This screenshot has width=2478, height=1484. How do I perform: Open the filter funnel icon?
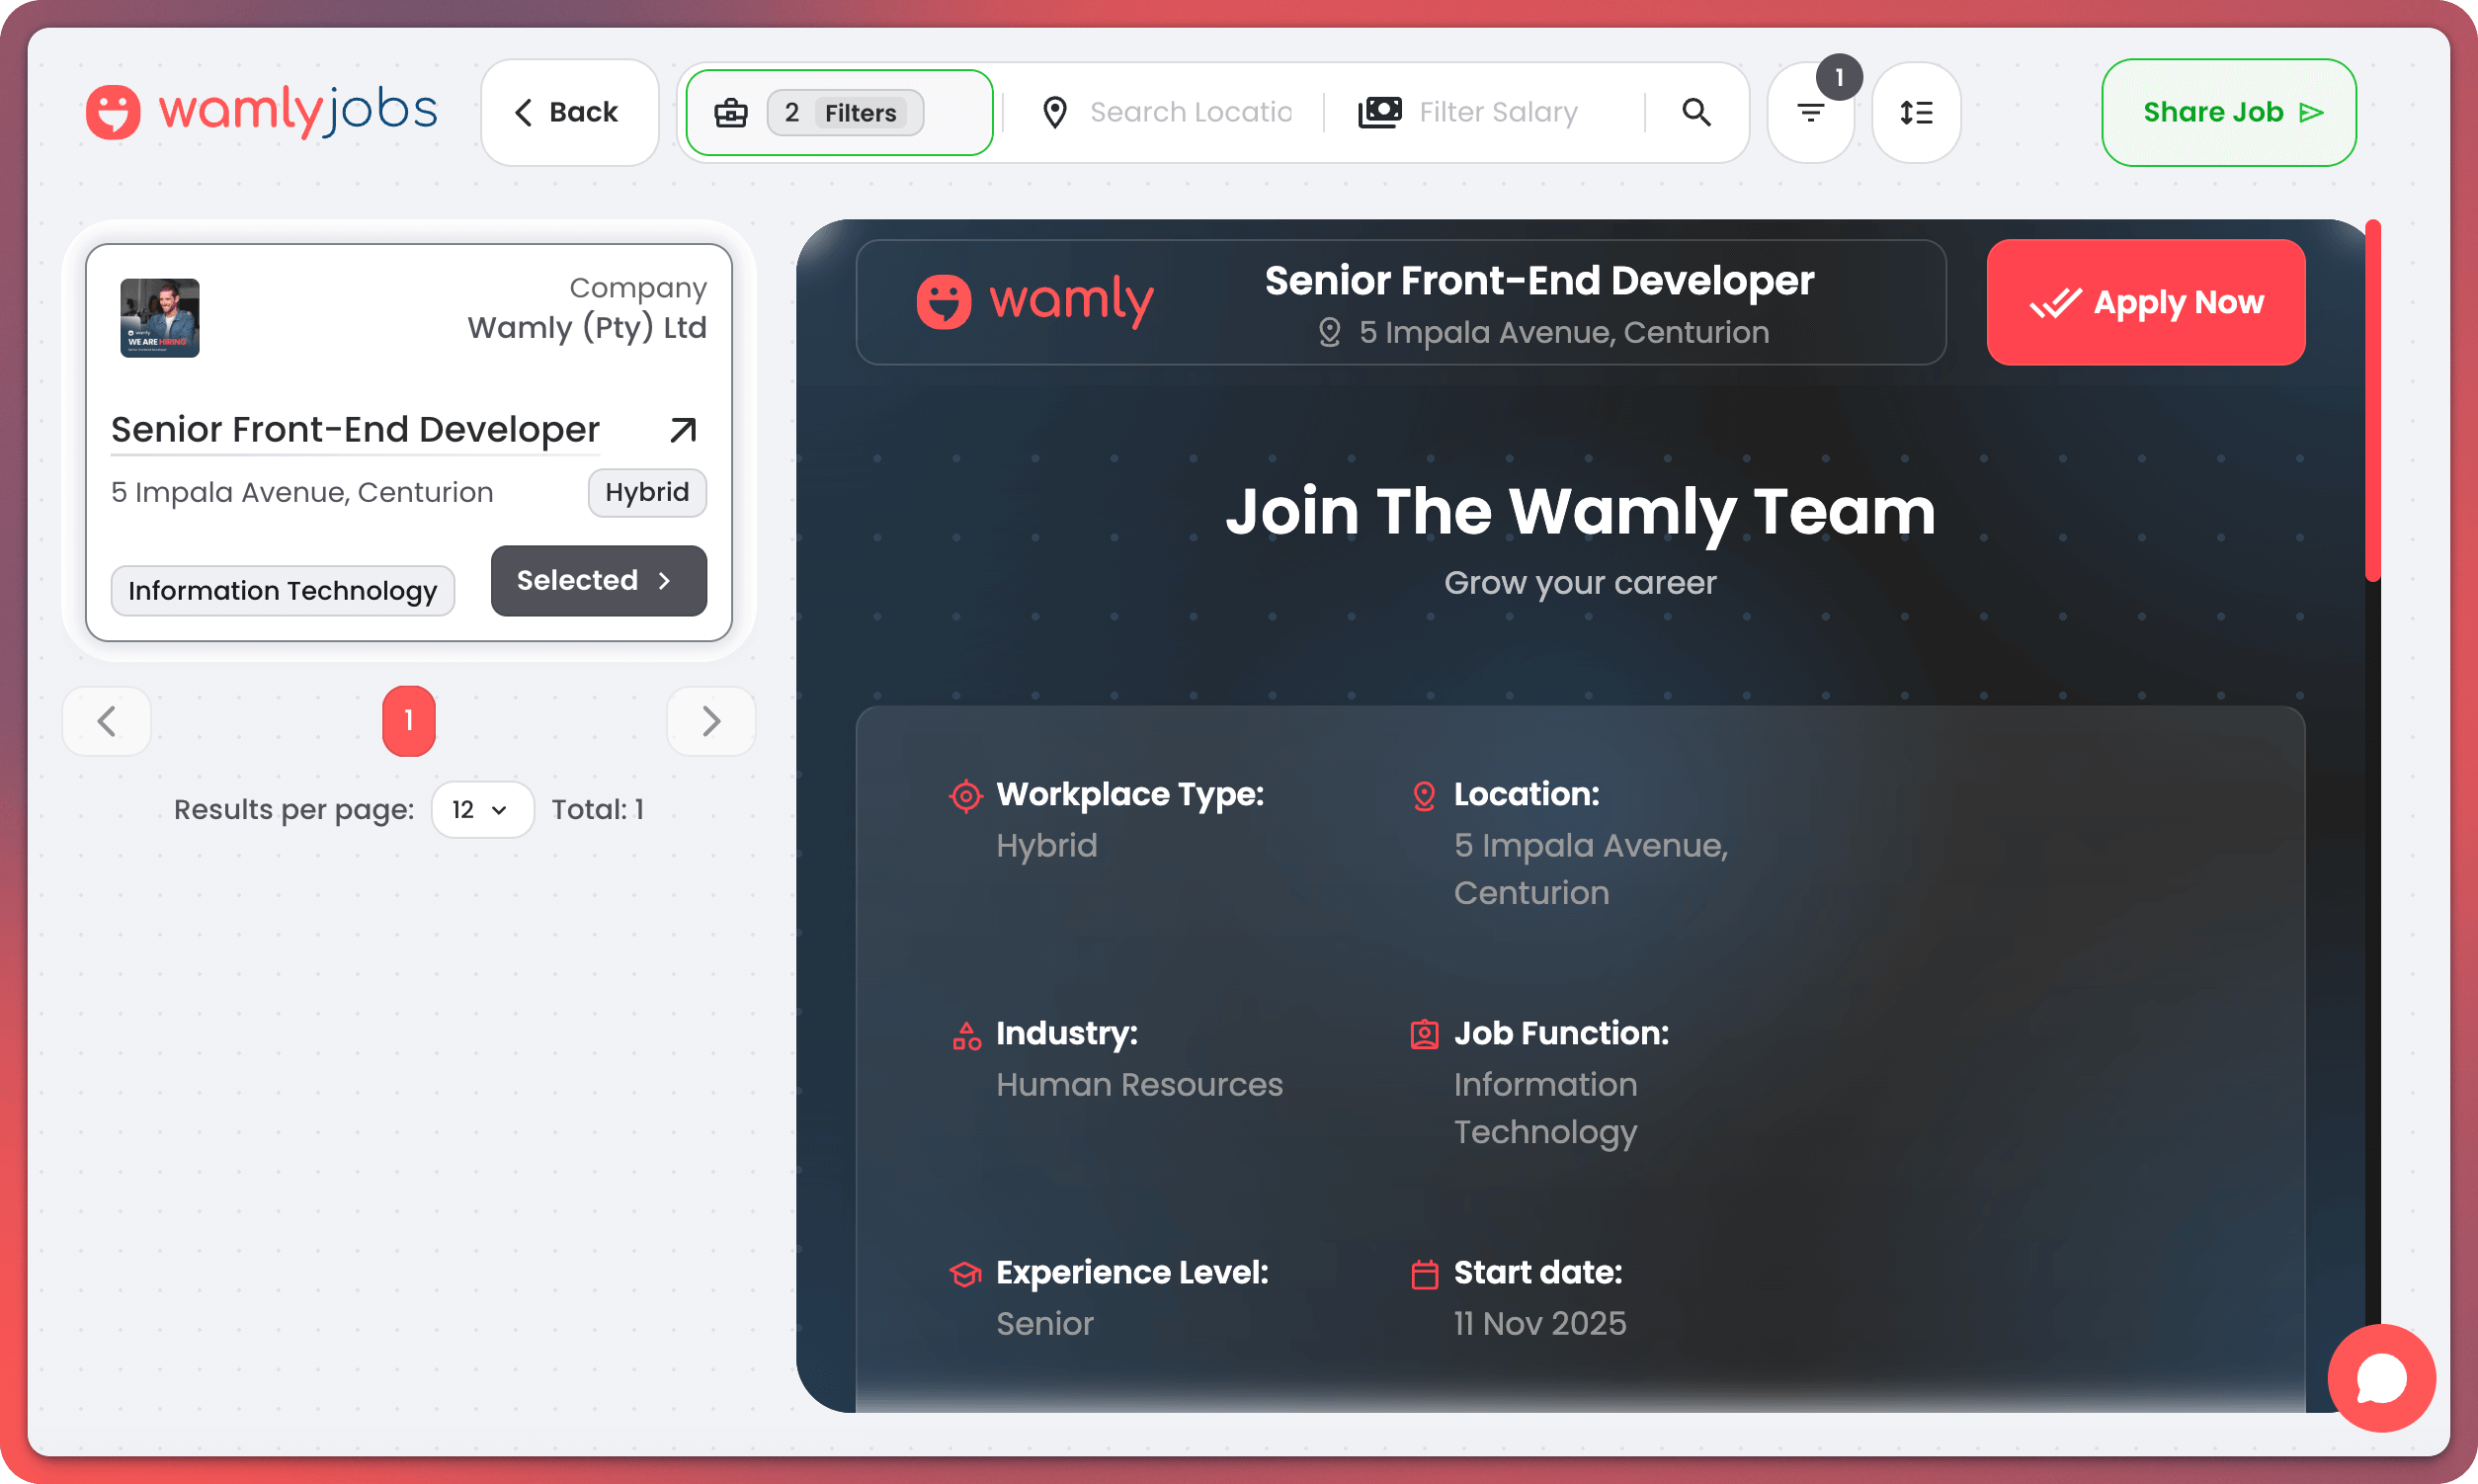1810,113
